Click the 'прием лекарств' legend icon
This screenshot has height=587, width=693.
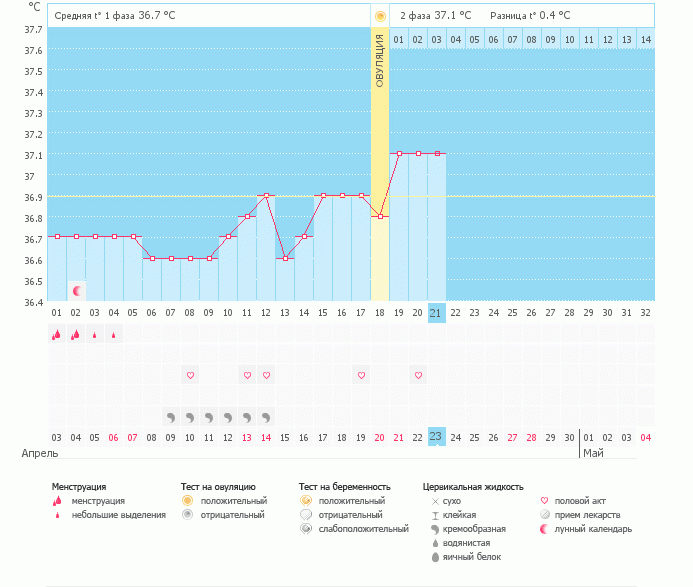(x=544, y=514)
